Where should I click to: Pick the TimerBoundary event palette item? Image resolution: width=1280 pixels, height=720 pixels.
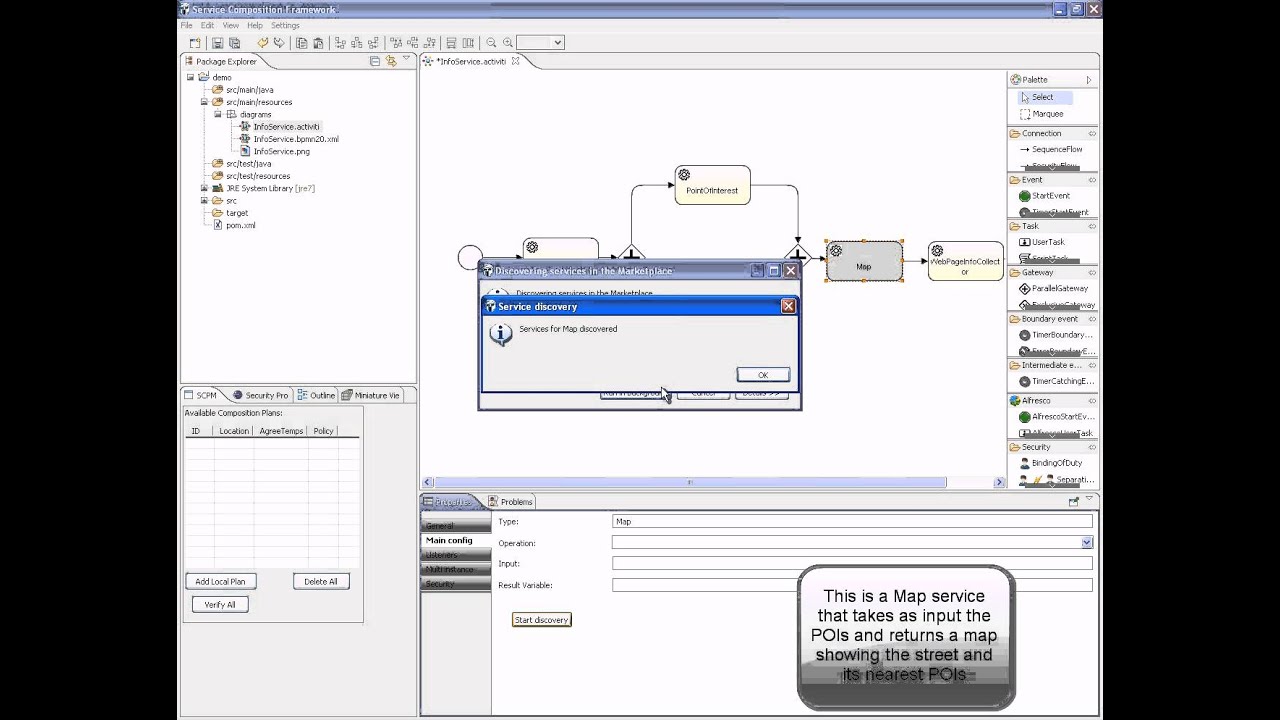(1056, 335)
